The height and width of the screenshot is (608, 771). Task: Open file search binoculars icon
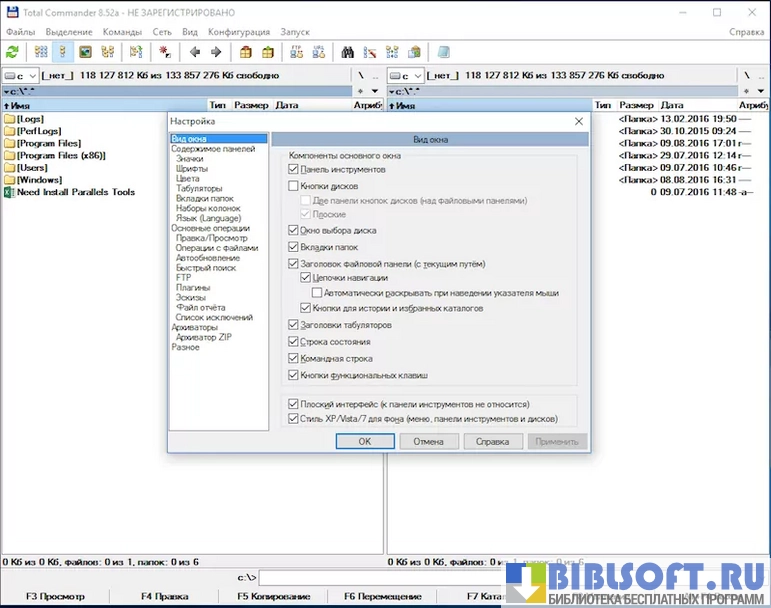coord(348,52)
